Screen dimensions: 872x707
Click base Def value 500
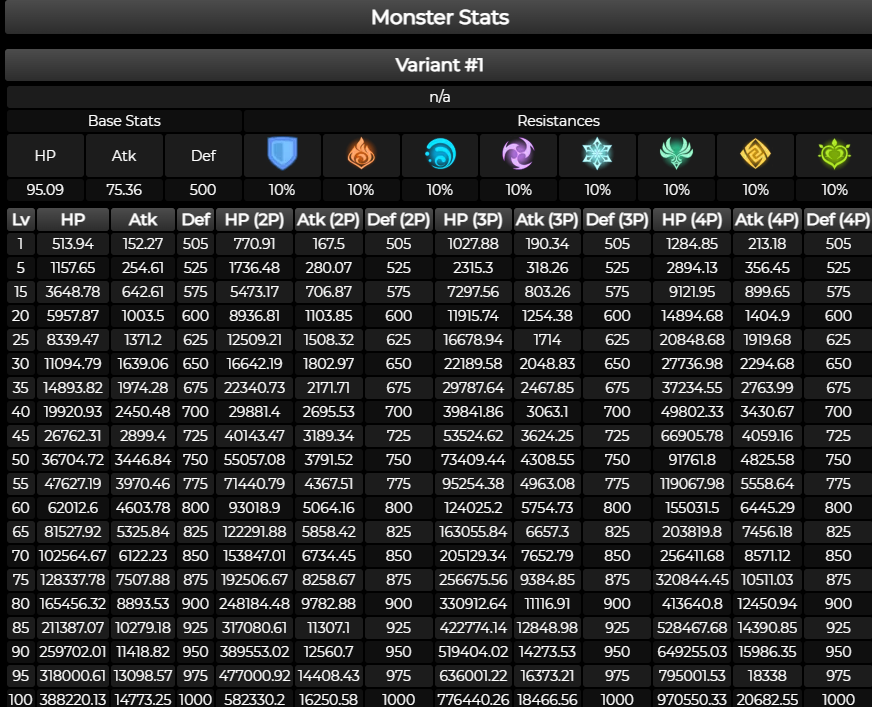203,190
